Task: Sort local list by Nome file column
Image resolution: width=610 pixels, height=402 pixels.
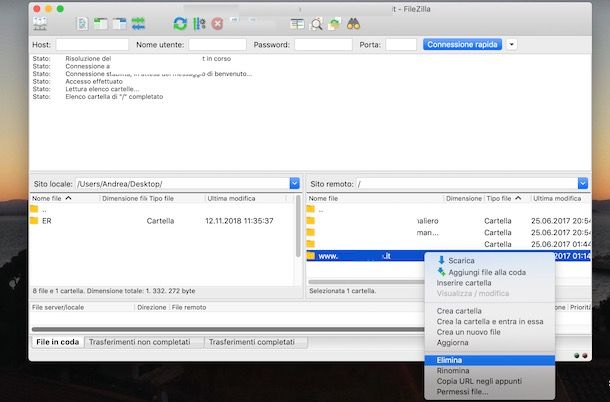Action: point(51,198)
